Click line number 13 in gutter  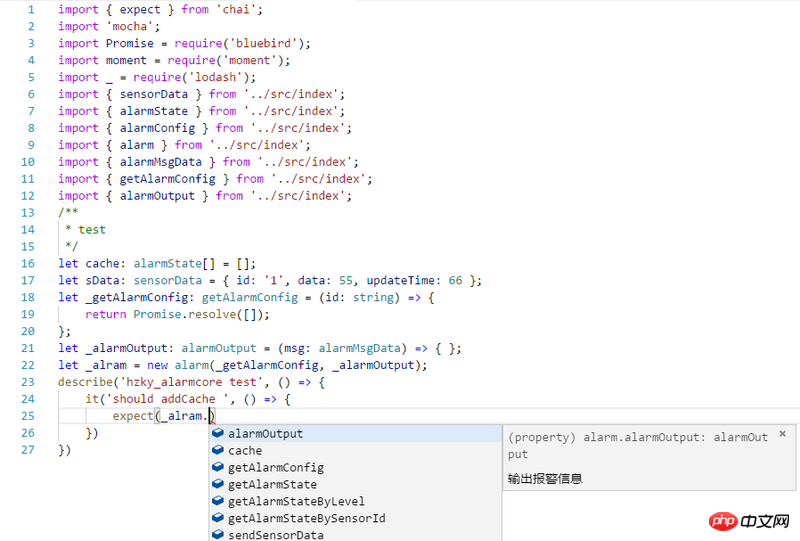28,212
